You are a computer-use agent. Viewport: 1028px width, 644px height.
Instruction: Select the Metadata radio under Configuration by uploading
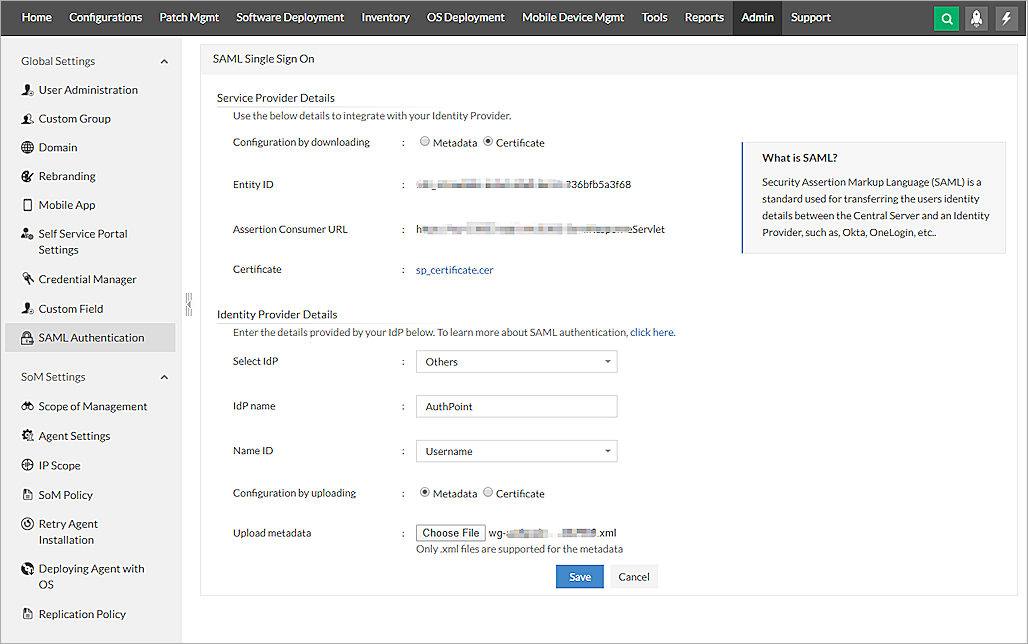(424, 493)
